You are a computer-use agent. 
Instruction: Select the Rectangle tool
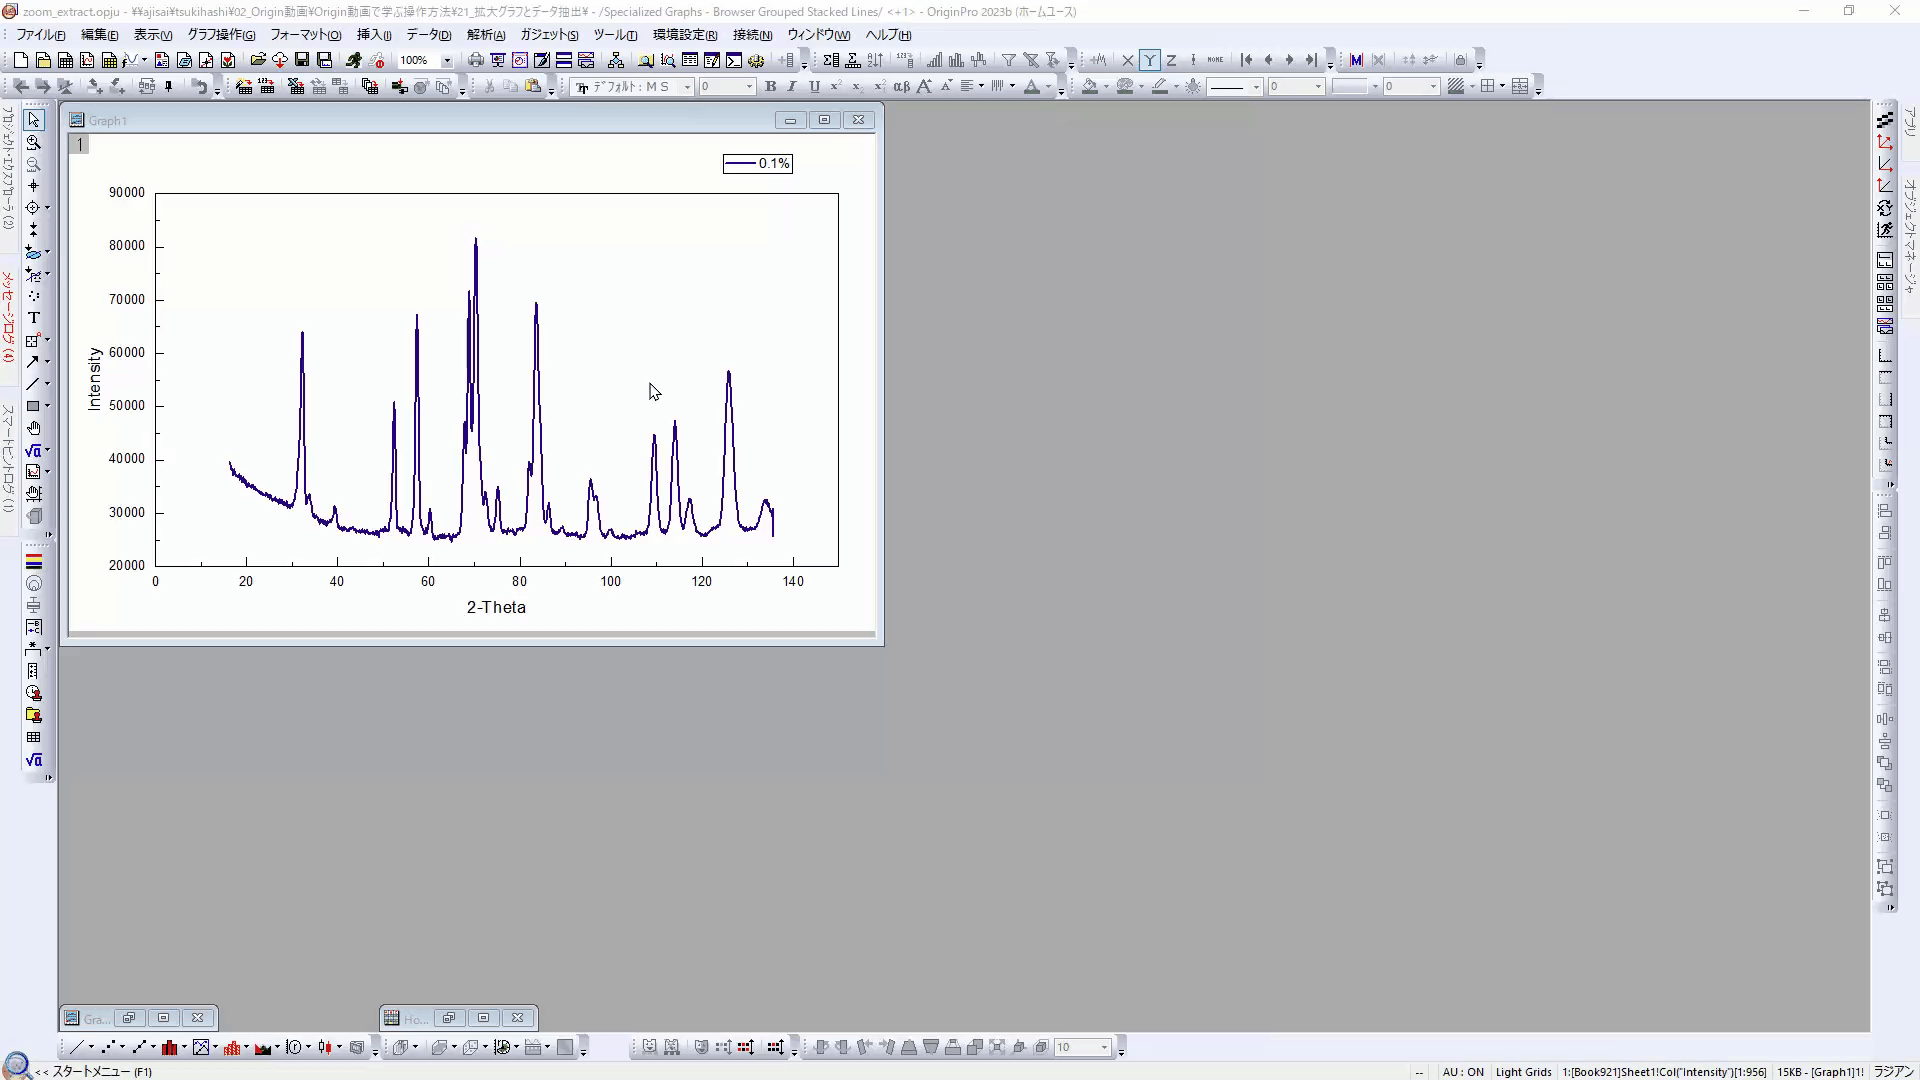click(x=33, y=406)
